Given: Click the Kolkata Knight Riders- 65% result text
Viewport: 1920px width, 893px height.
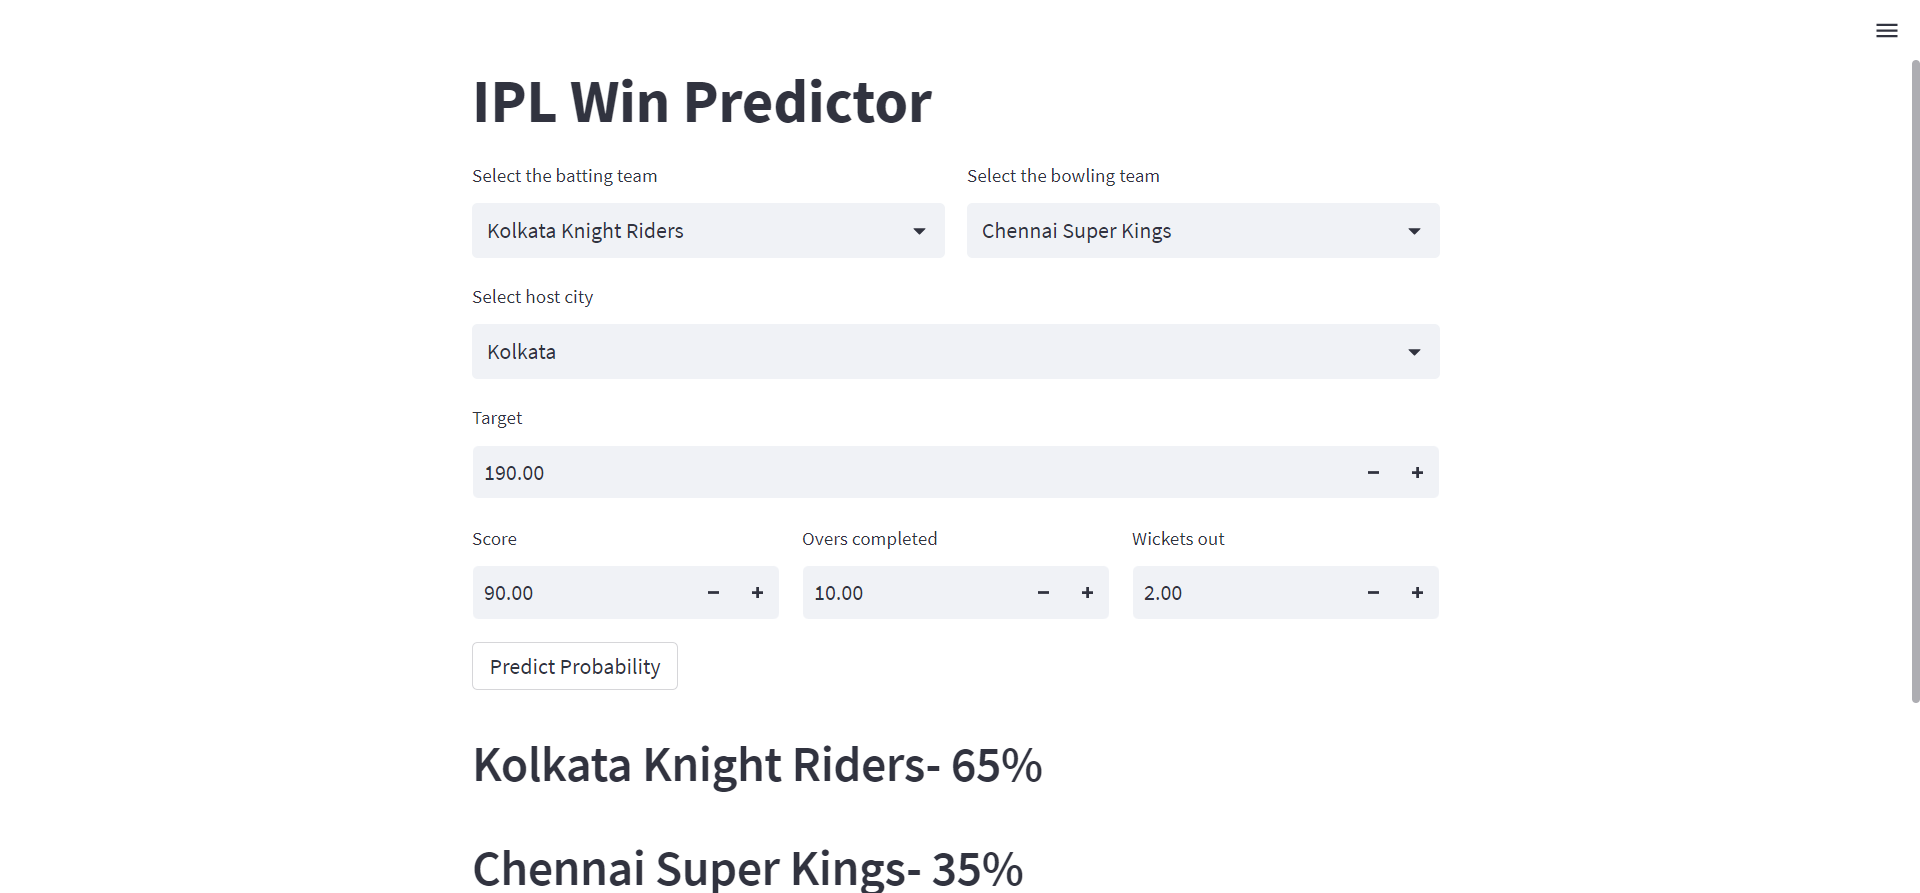Looking at the screenshot, I should 757,765.
